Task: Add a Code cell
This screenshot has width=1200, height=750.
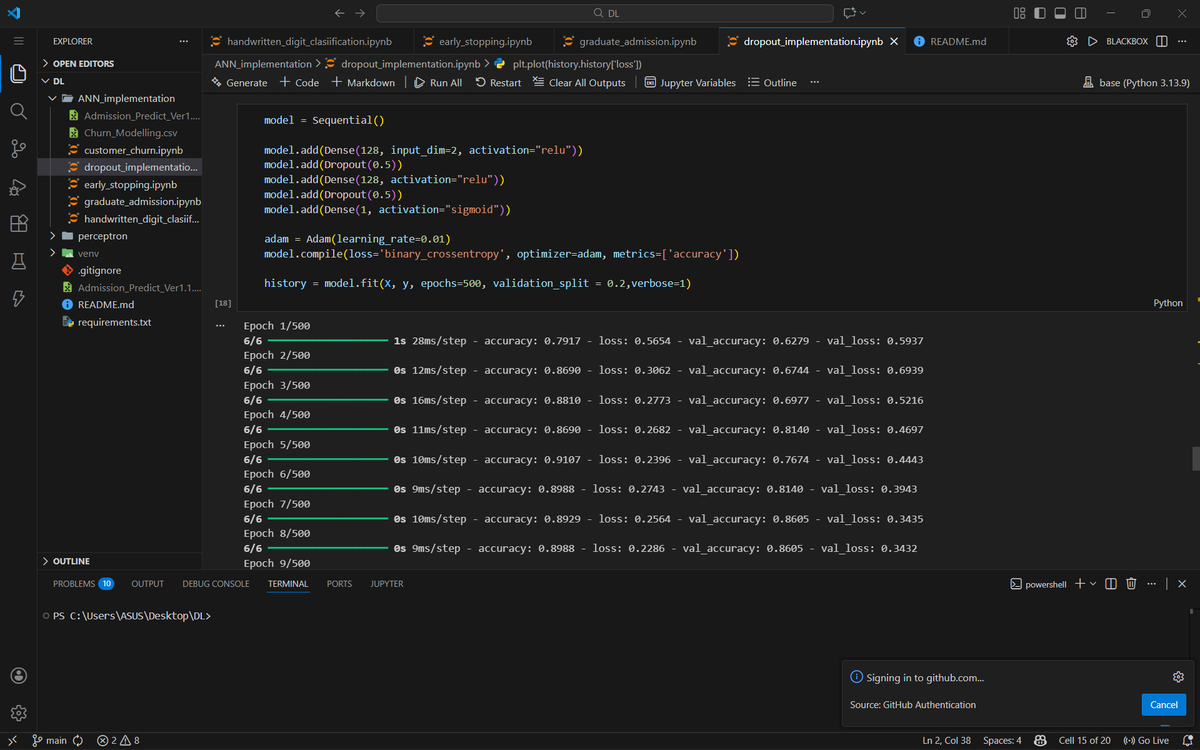Action: click(x=299, y=83)
